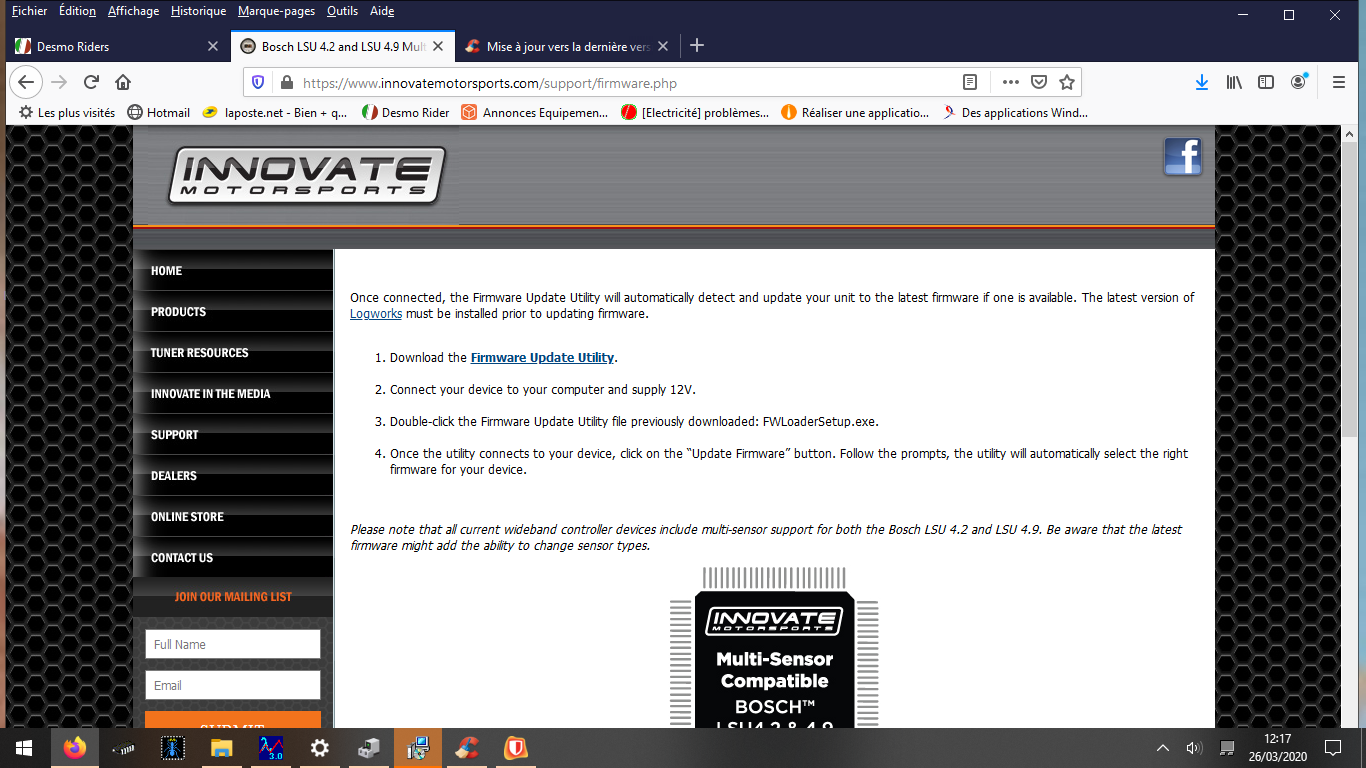Open the Desmo Rider bookmark
The width and height of the screenshot is (1366, 768).
[405, 113]
